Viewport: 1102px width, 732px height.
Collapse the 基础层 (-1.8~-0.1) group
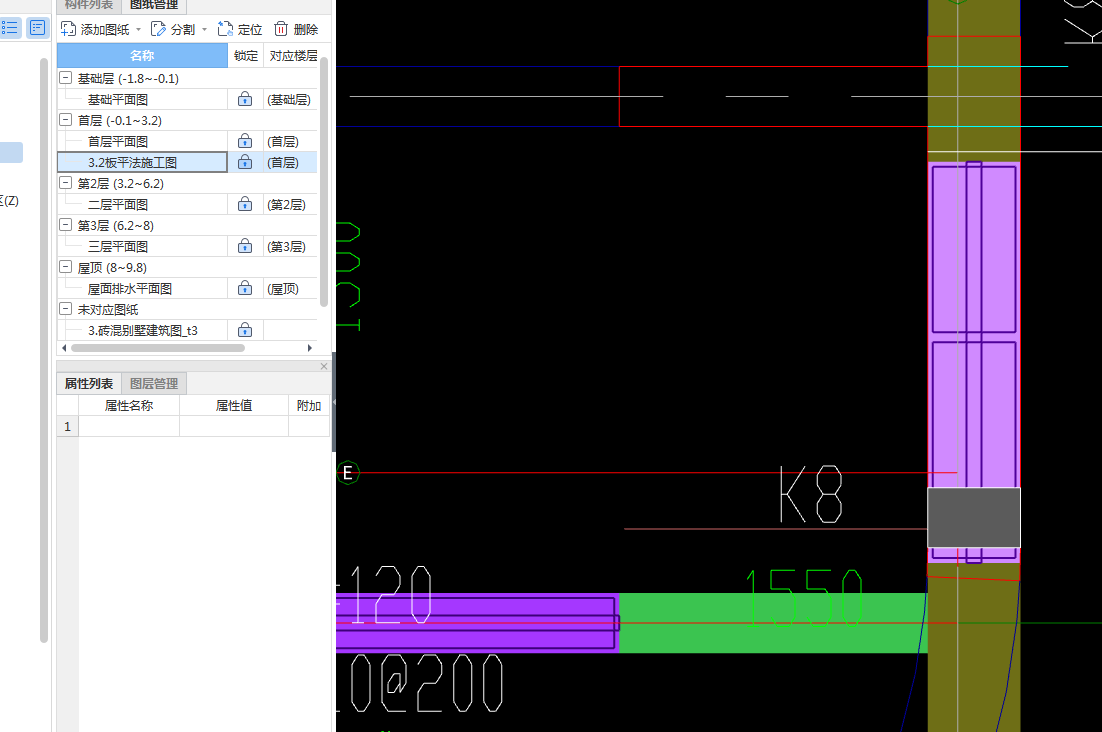pos(65,78)
